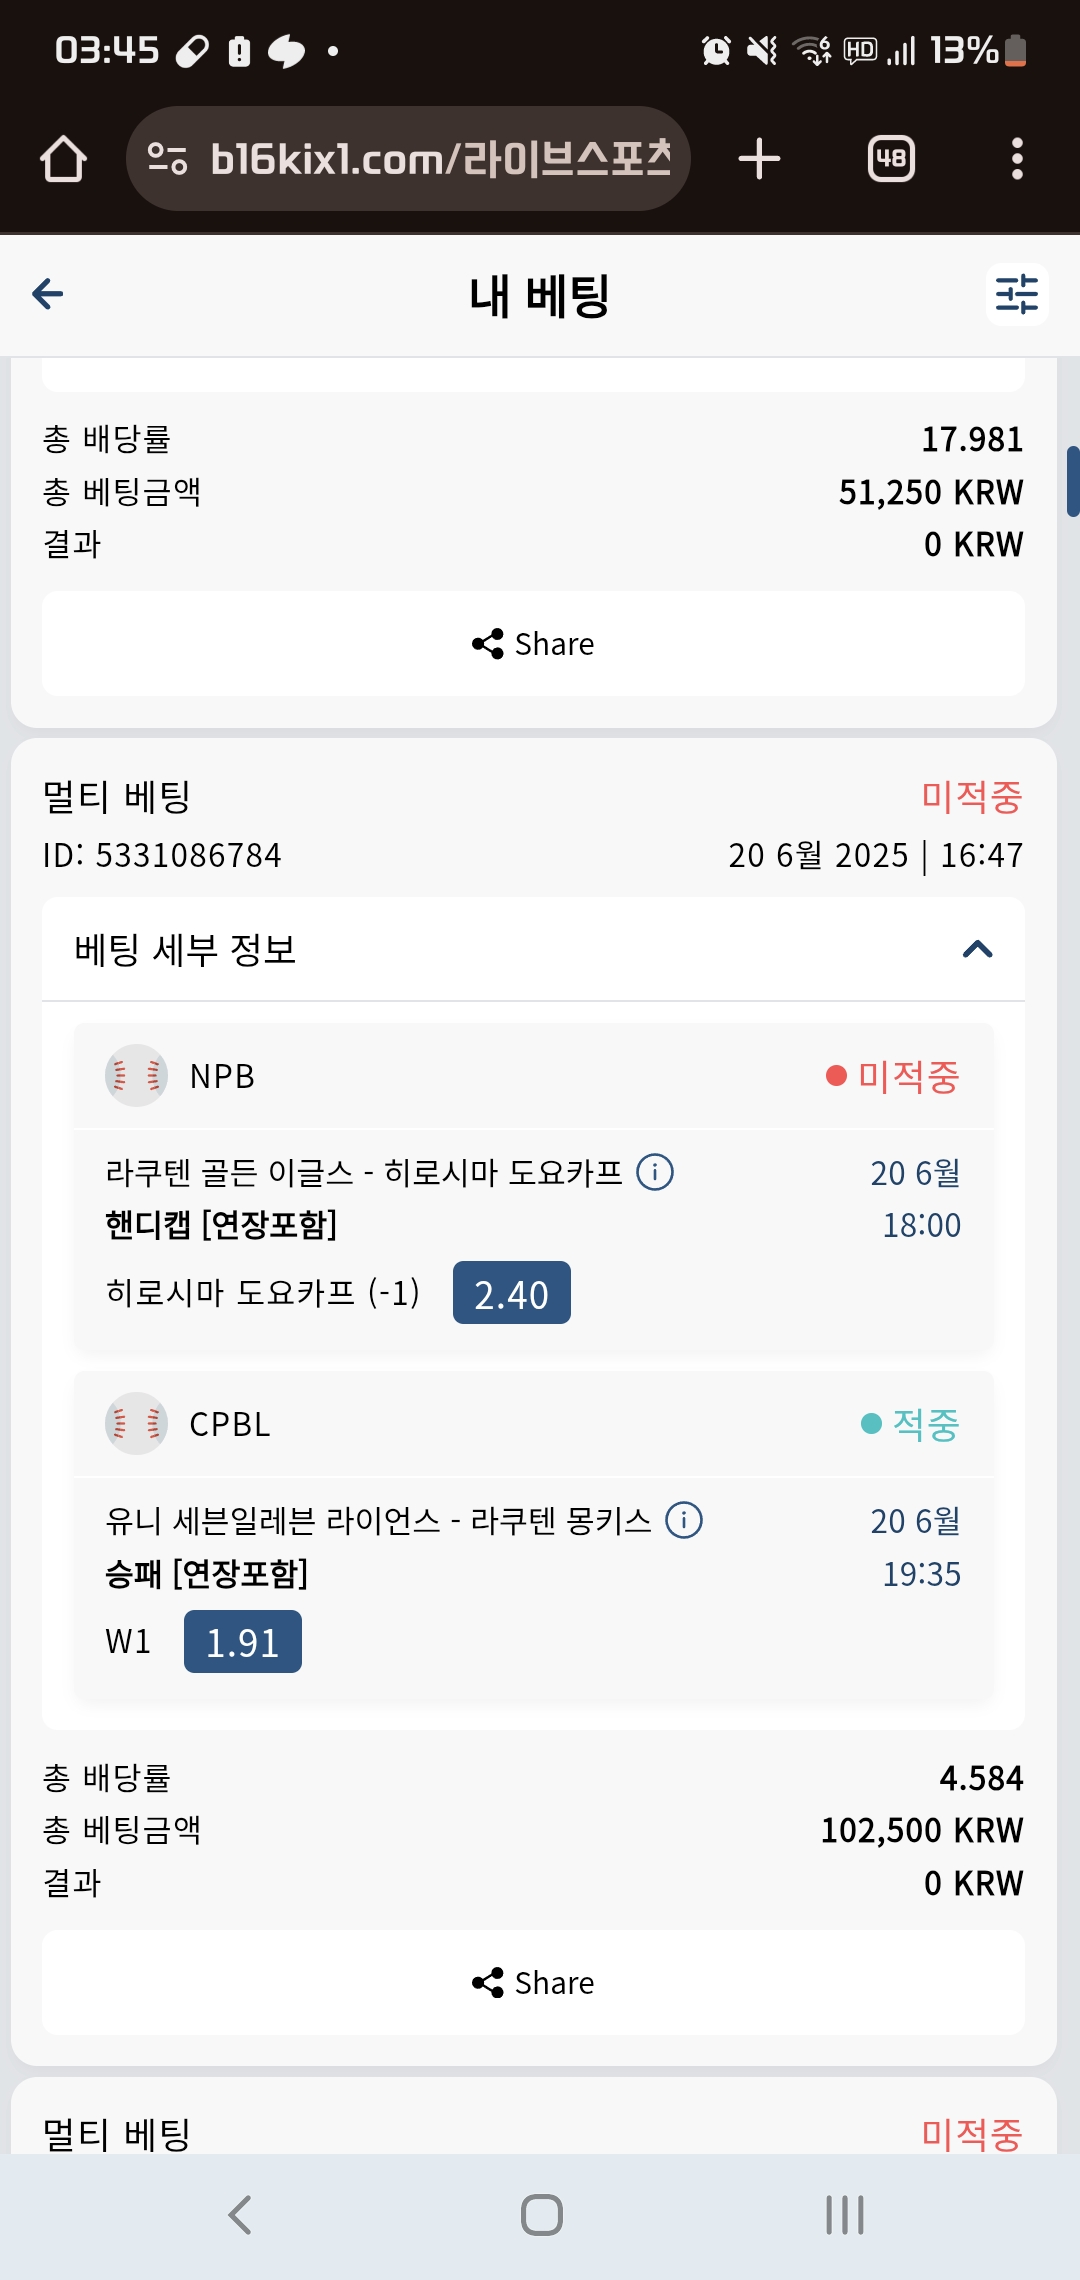This screenshot has height=2280, width=1080.
Task: Go back using the blue arrow
Action: (48, 294)
